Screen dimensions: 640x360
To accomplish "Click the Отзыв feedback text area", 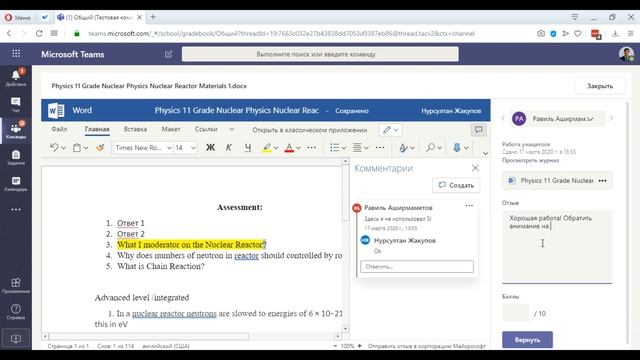I will tap(557, 247).
